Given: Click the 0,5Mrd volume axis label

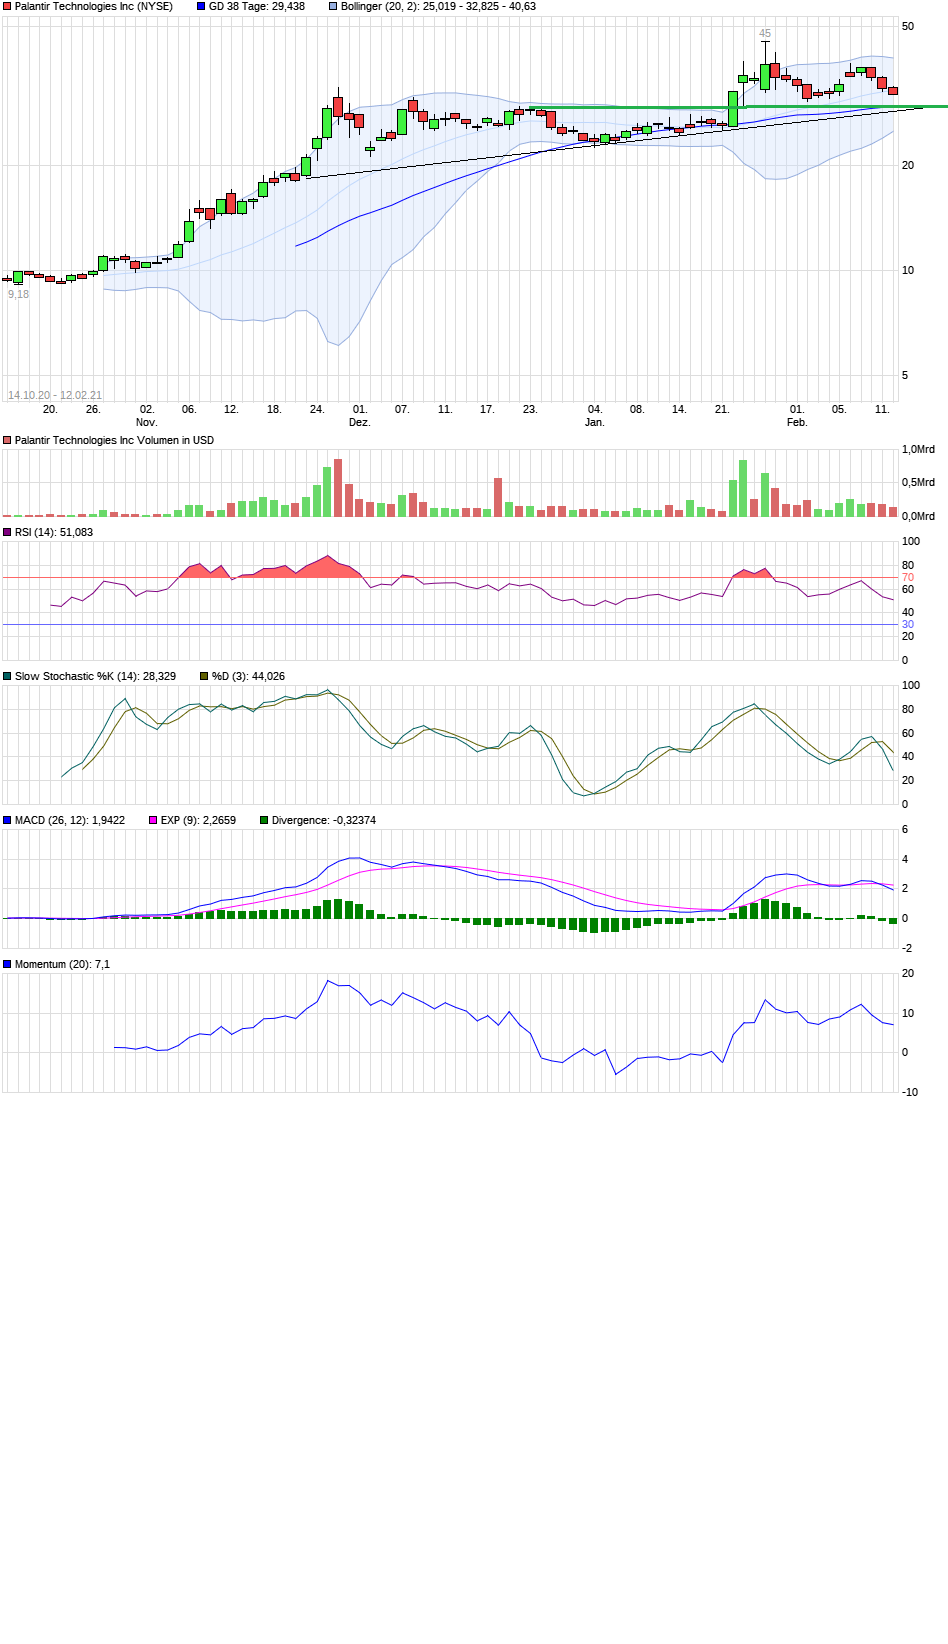Looking at the screenshot, I should point(918,483).
